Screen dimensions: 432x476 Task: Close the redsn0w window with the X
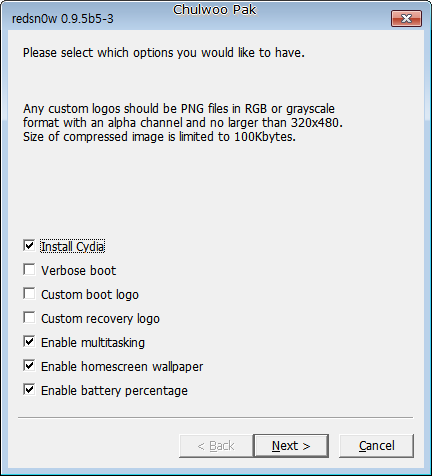(406, 18)
